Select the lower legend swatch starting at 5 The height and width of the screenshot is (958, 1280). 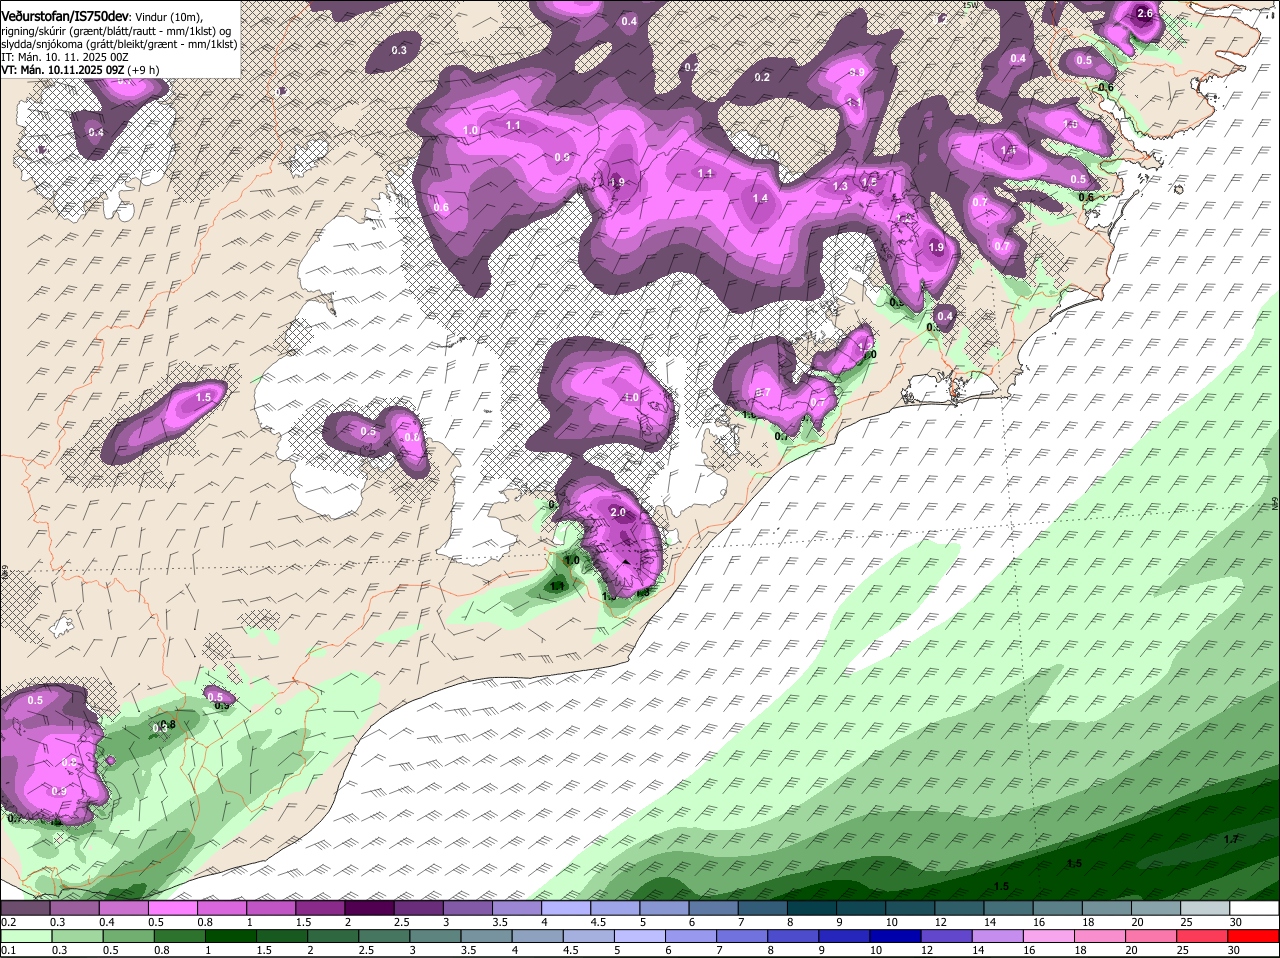pos(640,936)
